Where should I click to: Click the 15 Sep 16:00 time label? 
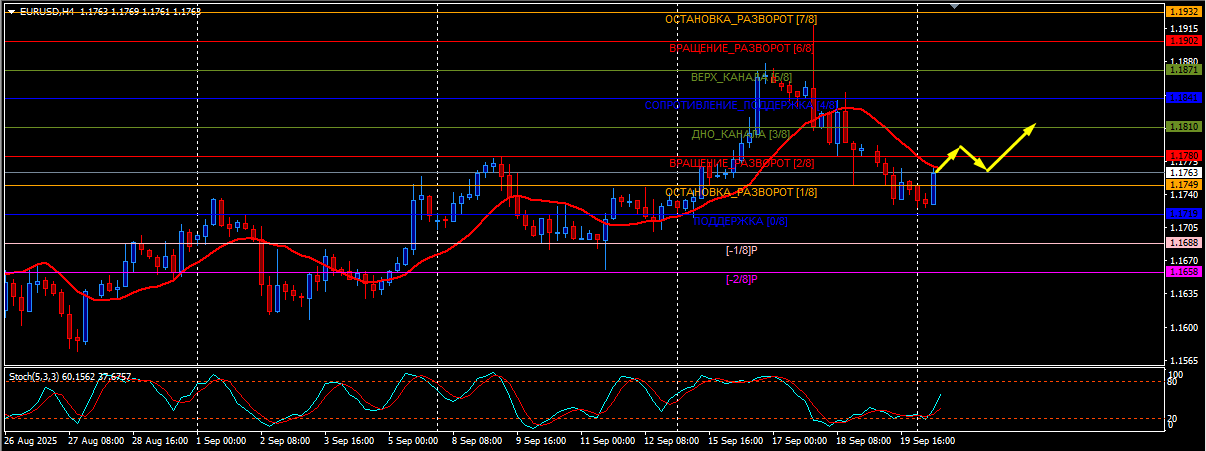point(736,440)
